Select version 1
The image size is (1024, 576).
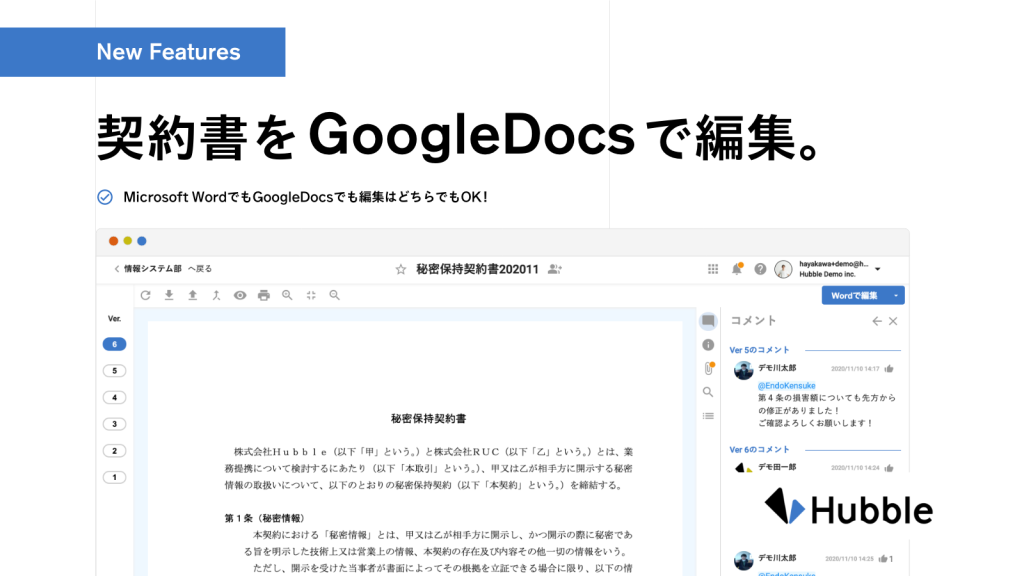[114, 477]
